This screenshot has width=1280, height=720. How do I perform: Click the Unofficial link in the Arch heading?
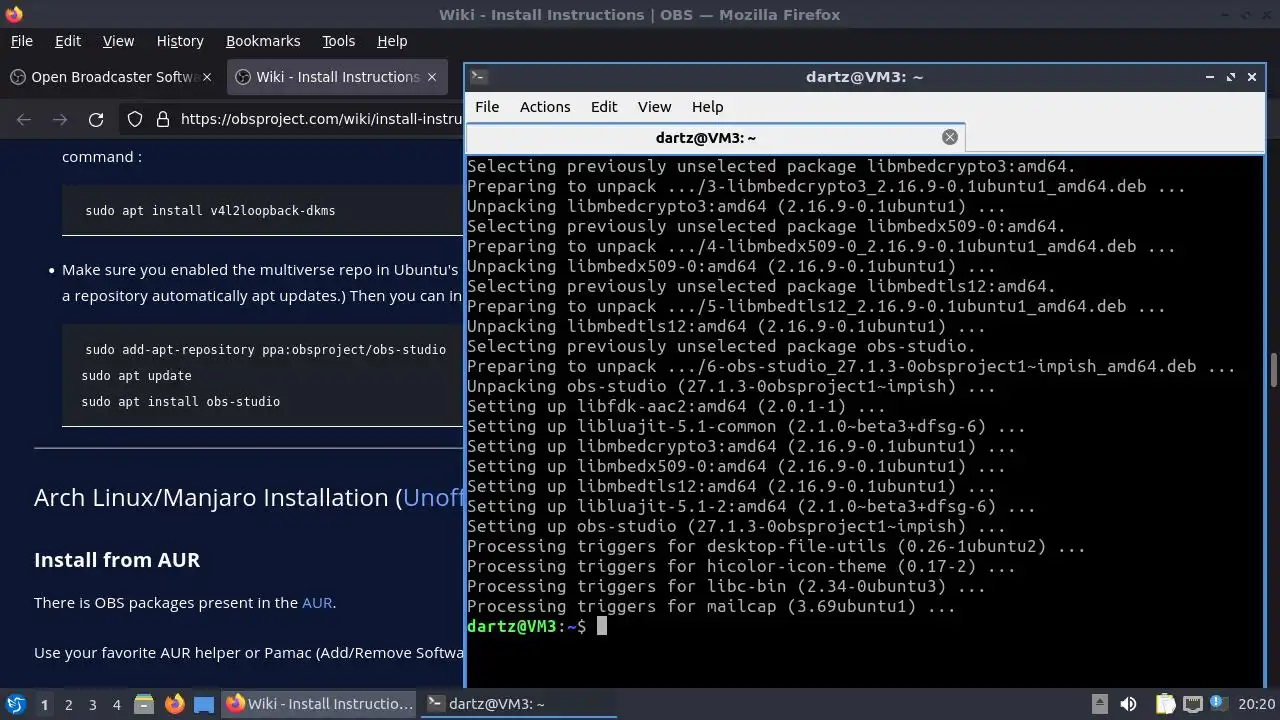[433, 497]
